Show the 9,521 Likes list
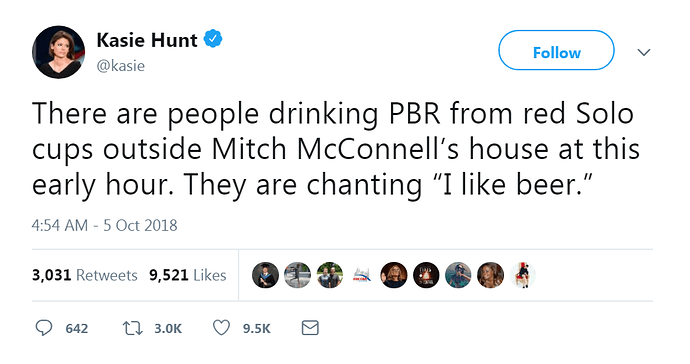This screenshot has width=690, height=364. pyautogui.click(x=187, y=275)
